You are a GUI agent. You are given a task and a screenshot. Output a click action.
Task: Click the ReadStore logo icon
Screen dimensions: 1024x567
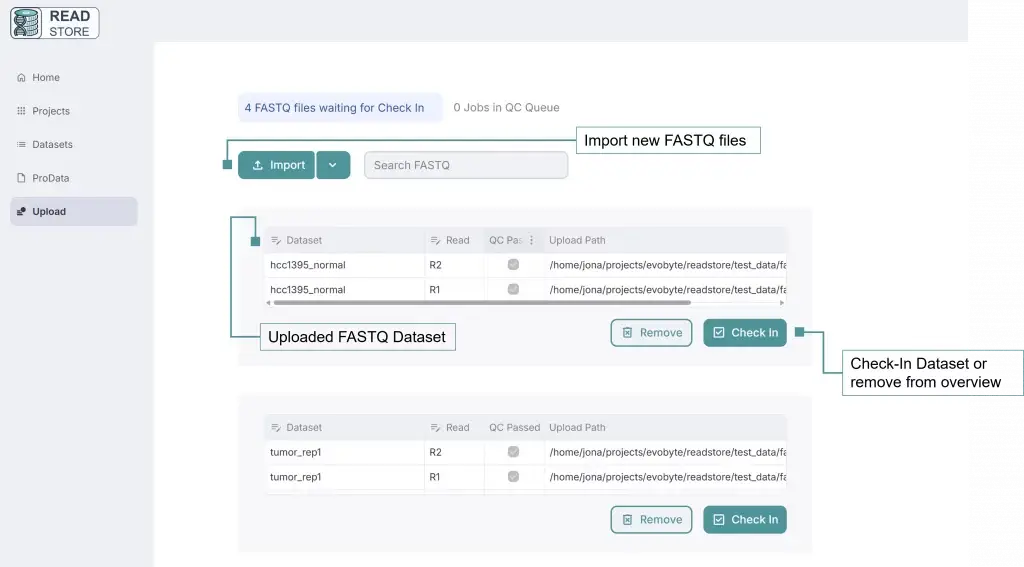tap(26, 23)
